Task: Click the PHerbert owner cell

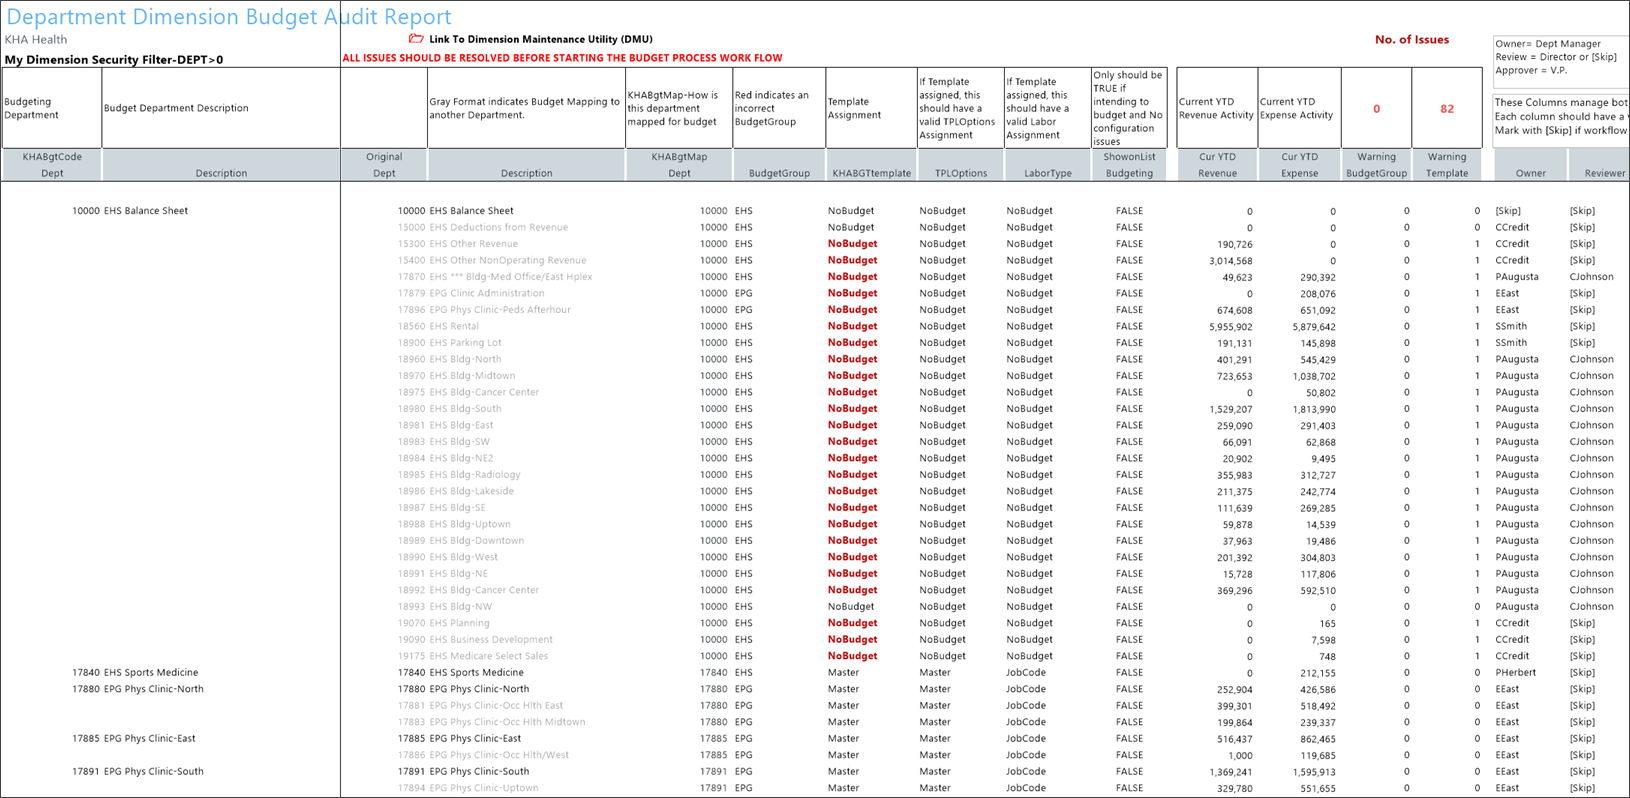Action: tap(1515, 673)
